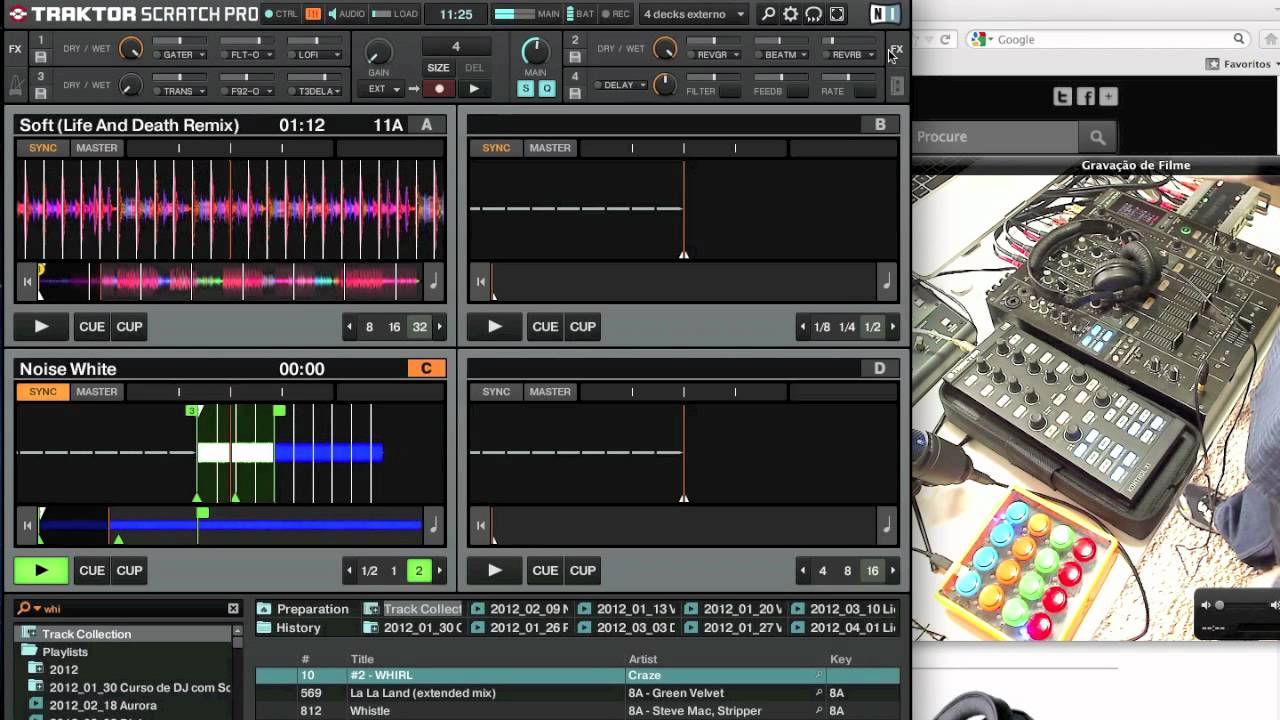1280x720 pixels.
Task: Adjust FX unit 1 DRY/WET knob
Action: tap(131, 49)
